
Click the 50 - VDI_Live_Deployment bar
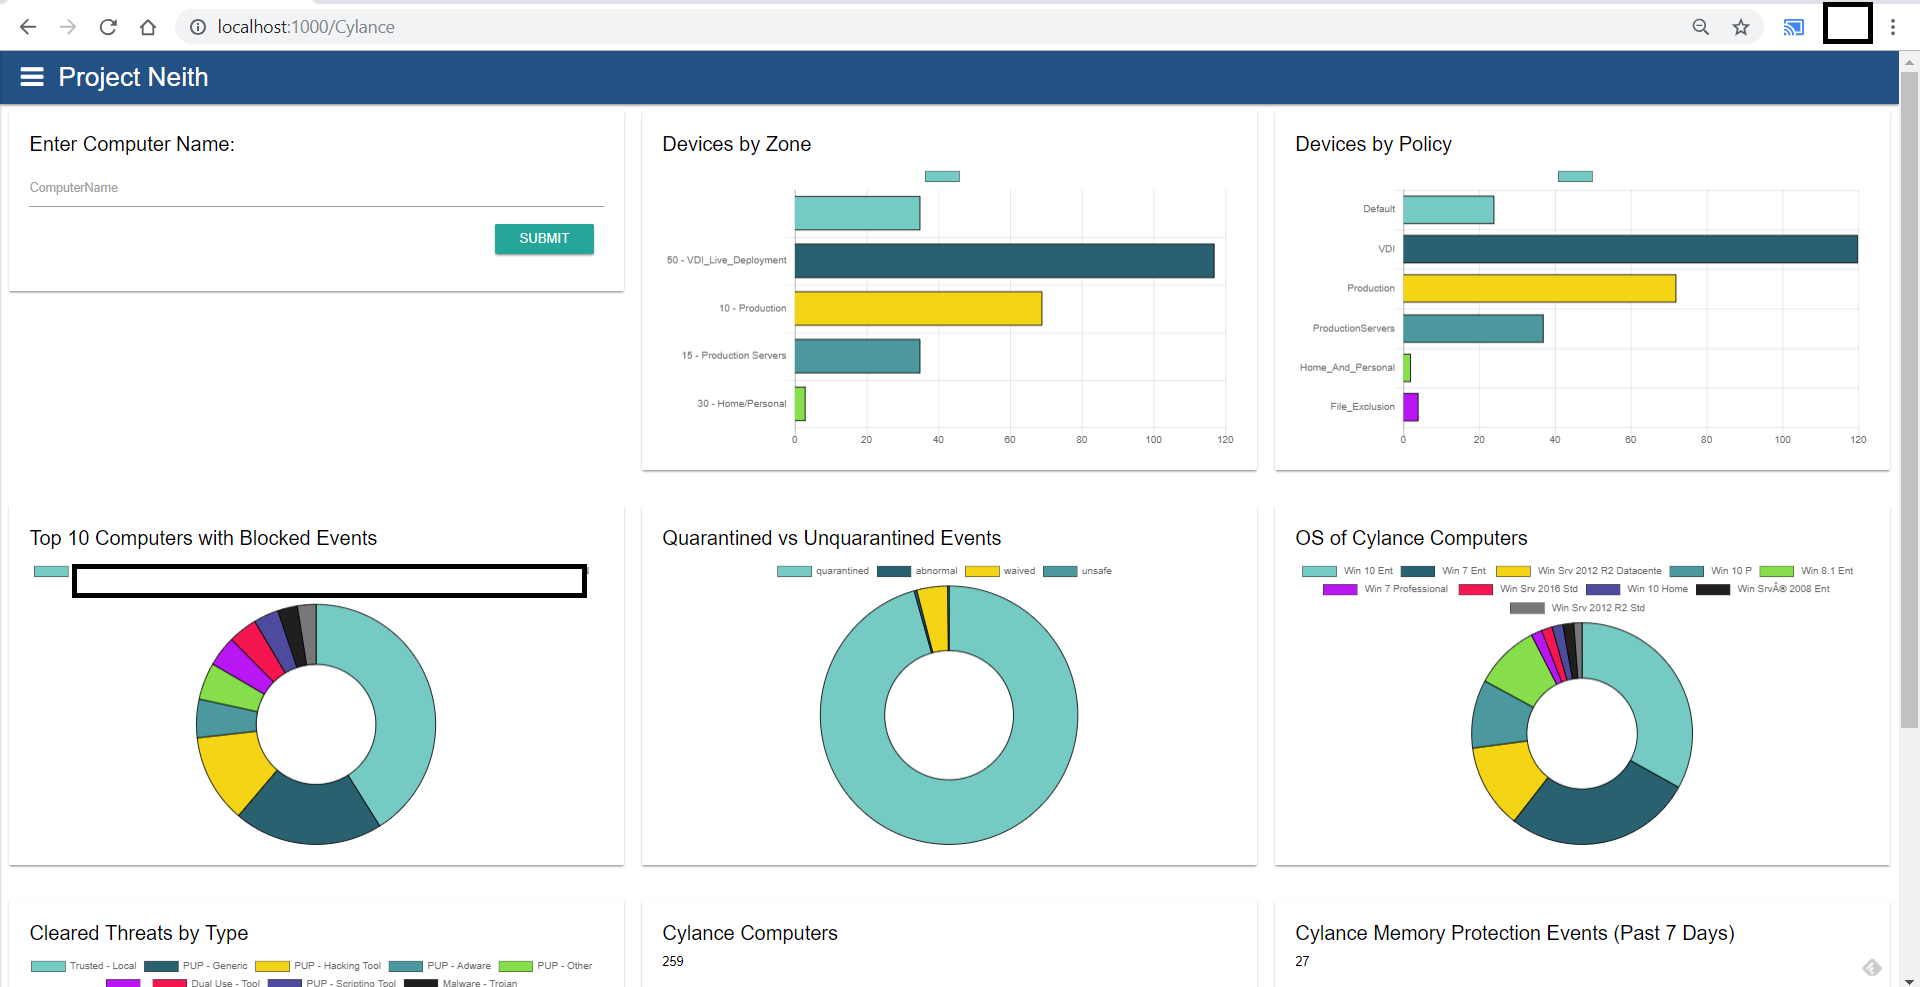(1004, 261)
